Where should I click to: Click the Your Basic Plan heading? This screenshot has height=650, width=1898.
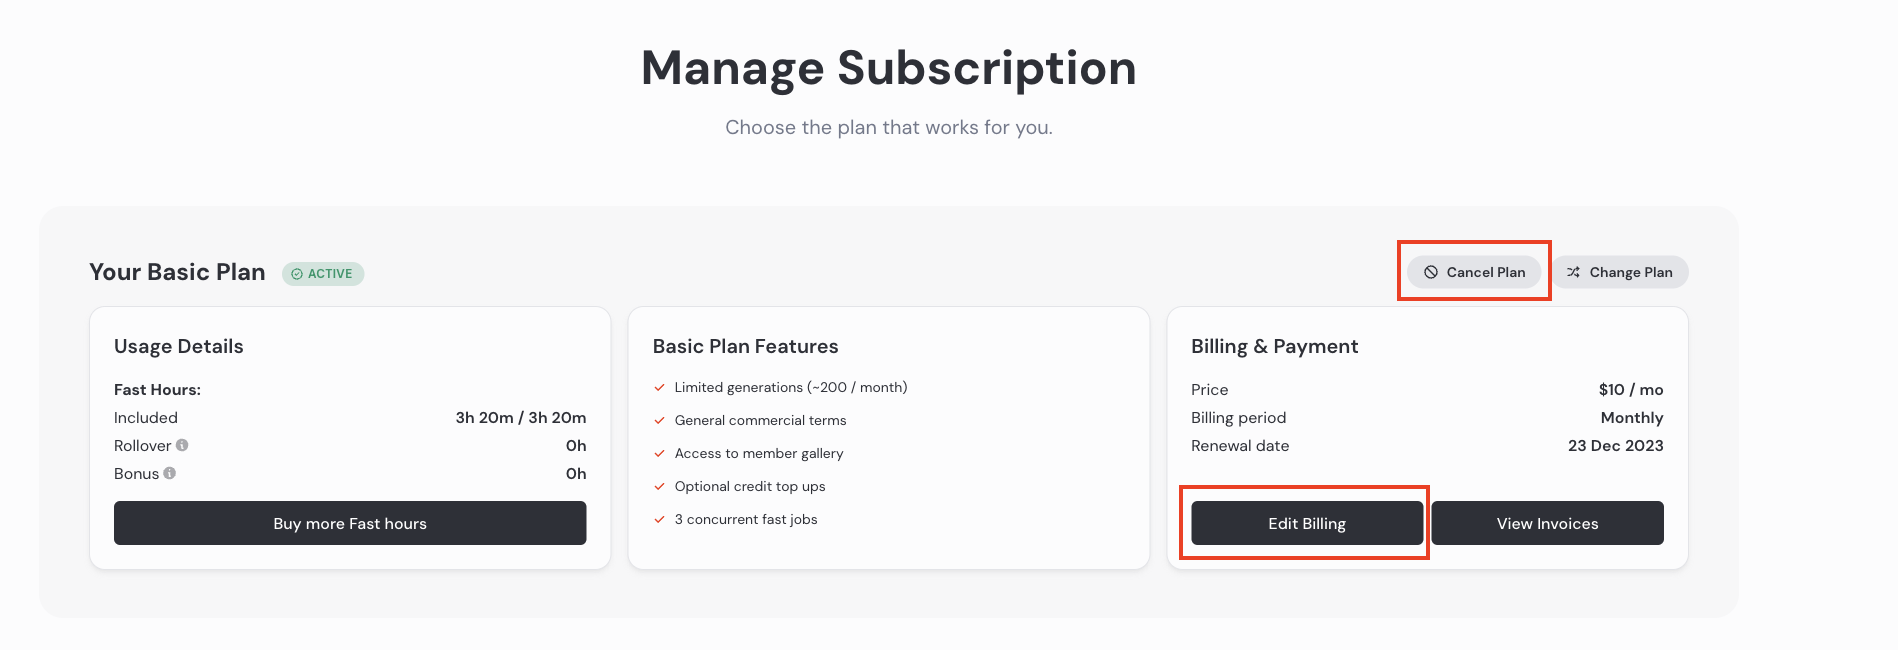(x=177, y=271)
